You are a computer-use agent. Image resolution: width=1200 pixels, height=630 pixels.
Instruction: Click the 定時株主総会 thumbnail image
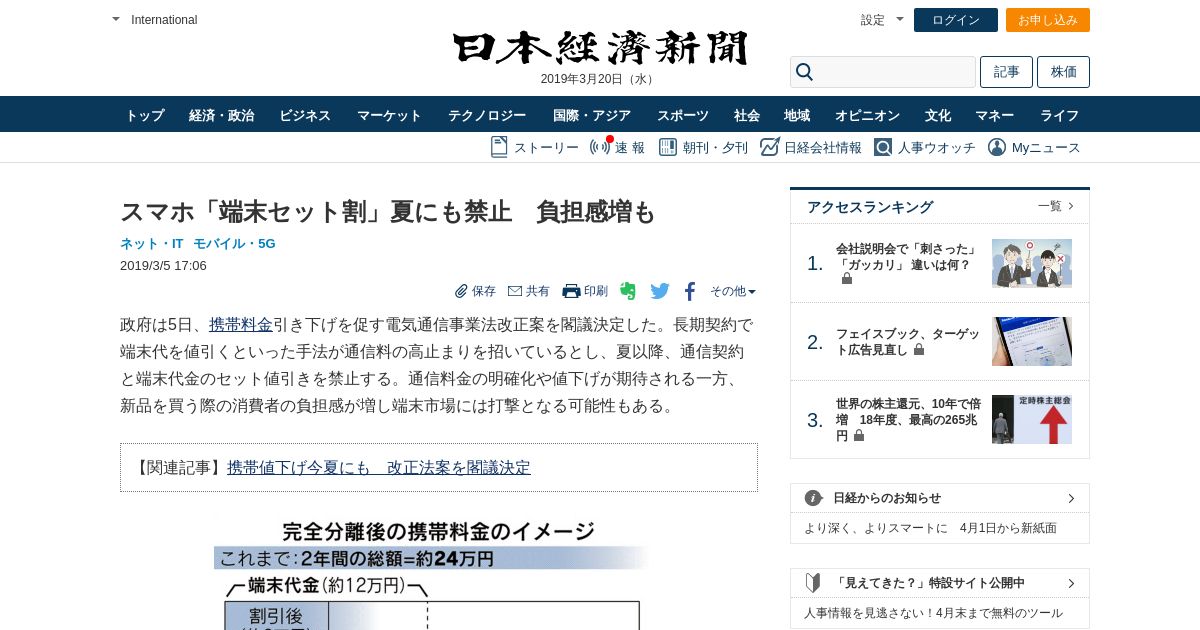pyautogui.click(x=1032, y=420)
